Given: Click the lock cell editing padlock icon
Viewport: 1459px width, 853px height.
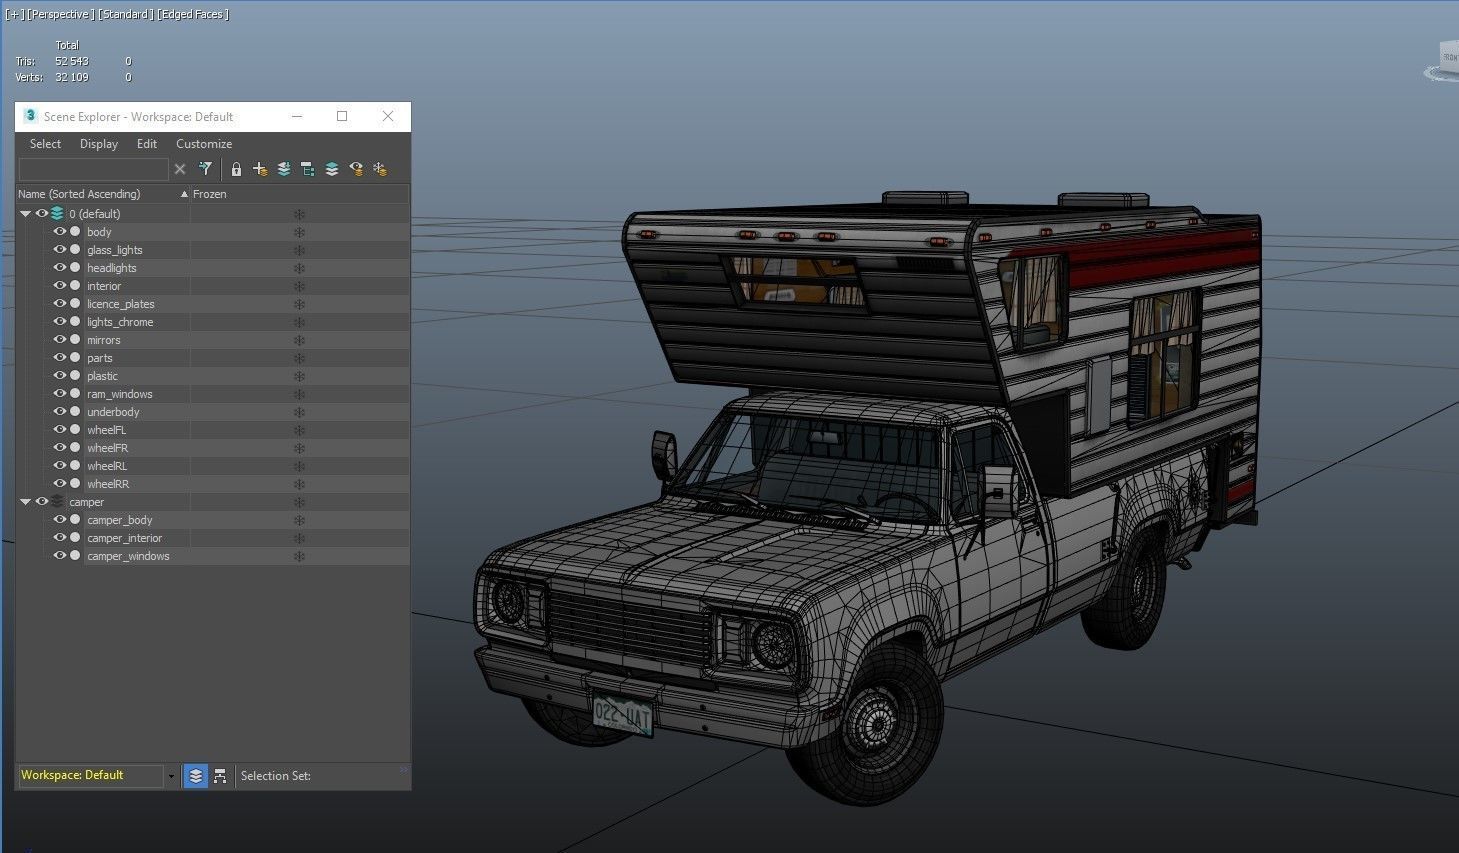Looking at the screenshot, I should pyautogui.click(x=236, y=169).
